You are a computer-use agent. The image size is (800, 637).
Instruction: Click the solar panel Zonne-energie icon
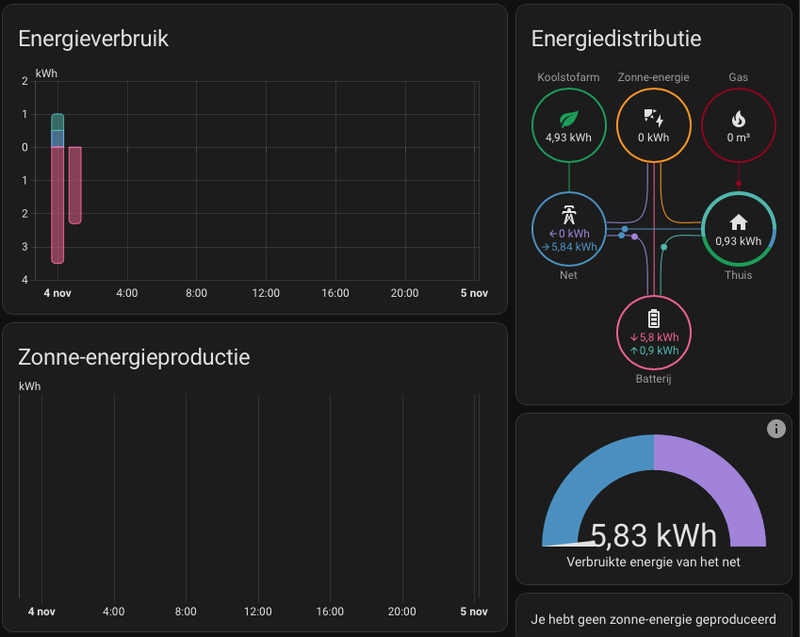pyautogui.click(x=653, y=118)
